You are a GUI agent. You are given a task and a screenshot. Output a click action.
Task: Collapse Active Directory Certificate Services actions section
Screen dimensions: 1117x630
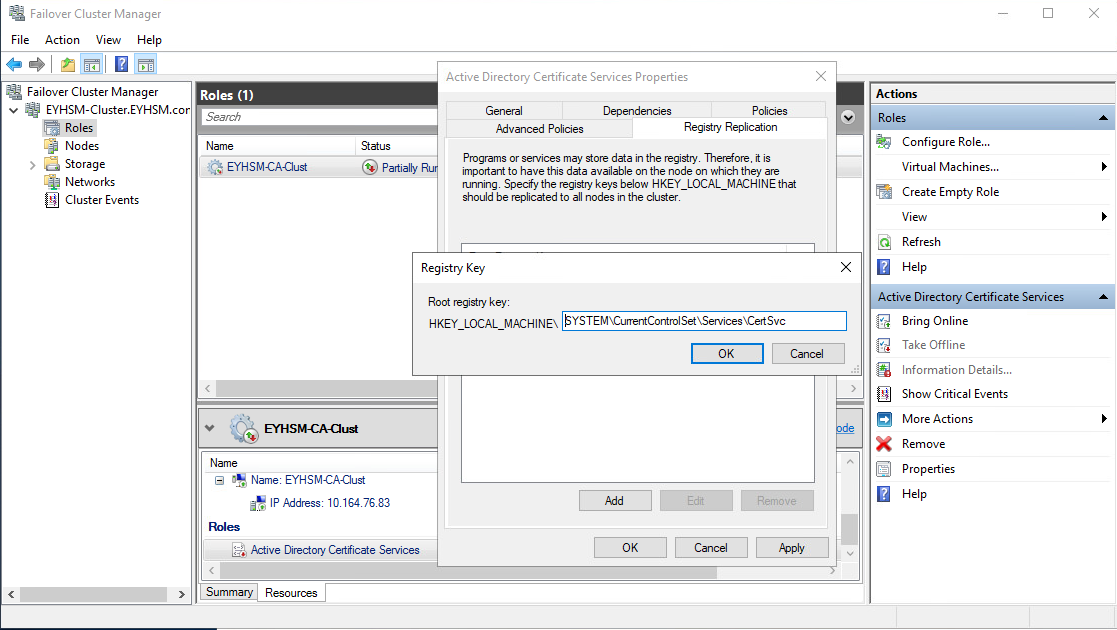(1103, 296)
